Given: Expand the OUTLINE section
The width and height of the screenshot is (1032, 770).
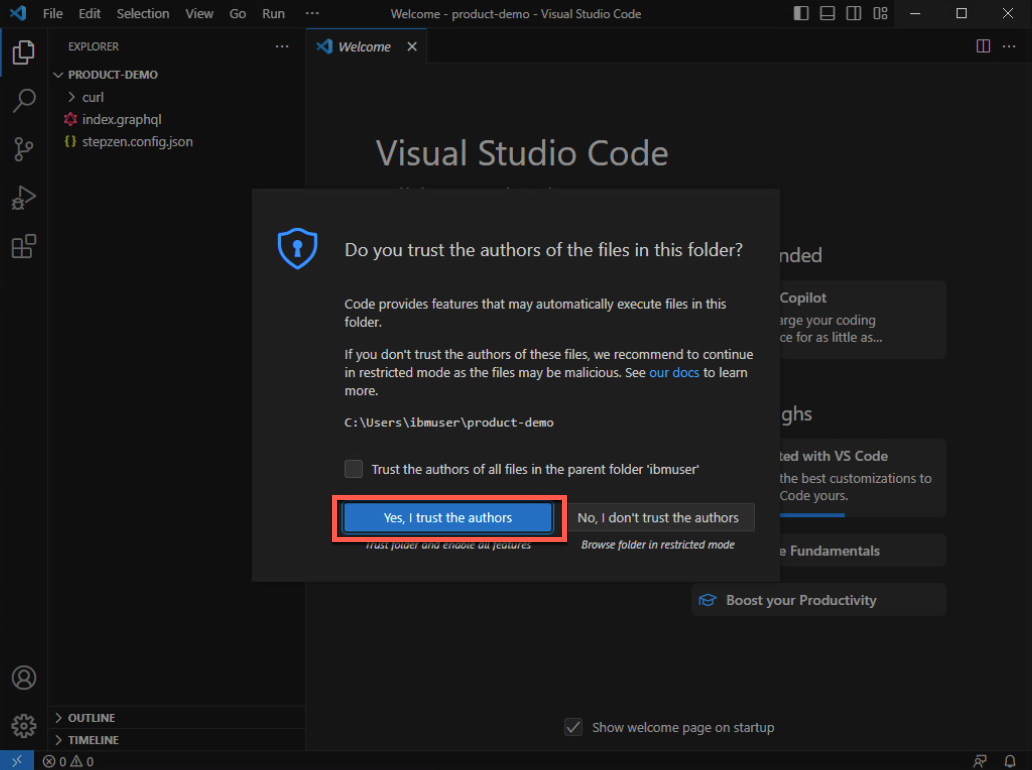Looking at the screenshot, I should pyautogui.click(x=90, y=718).
